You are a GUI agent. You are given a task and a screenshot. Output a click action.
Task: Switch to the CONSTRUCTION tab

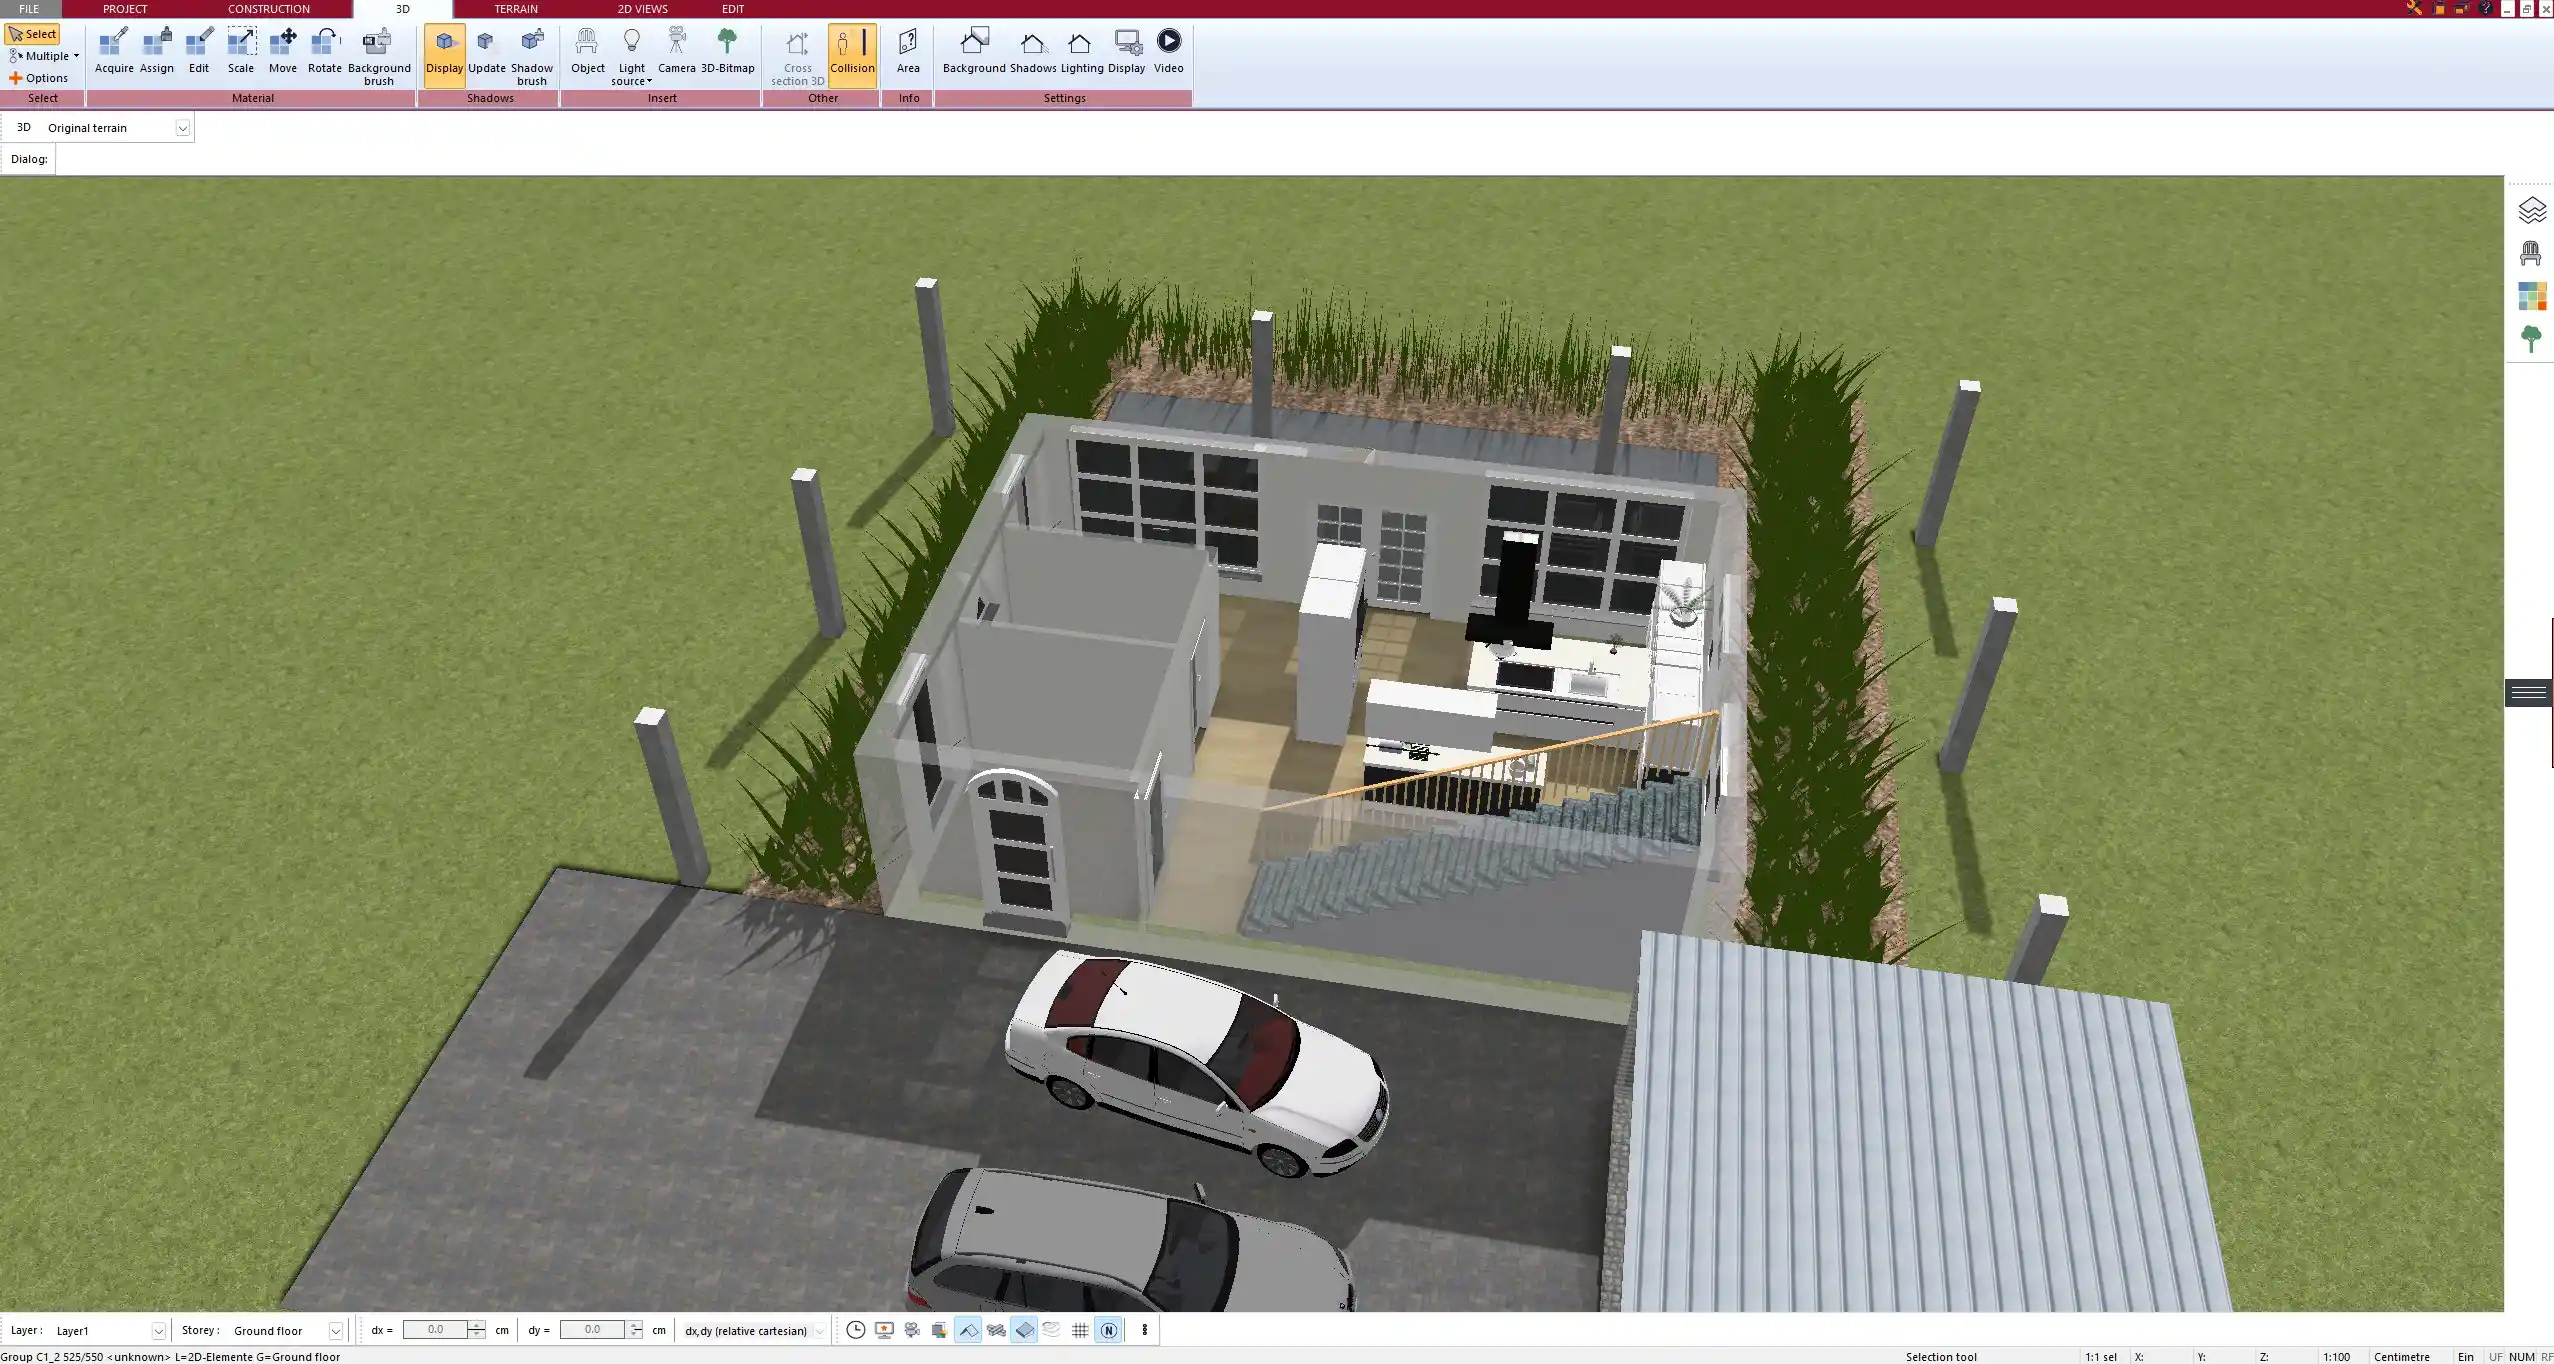pyautogui.click(x=269, y=9)
